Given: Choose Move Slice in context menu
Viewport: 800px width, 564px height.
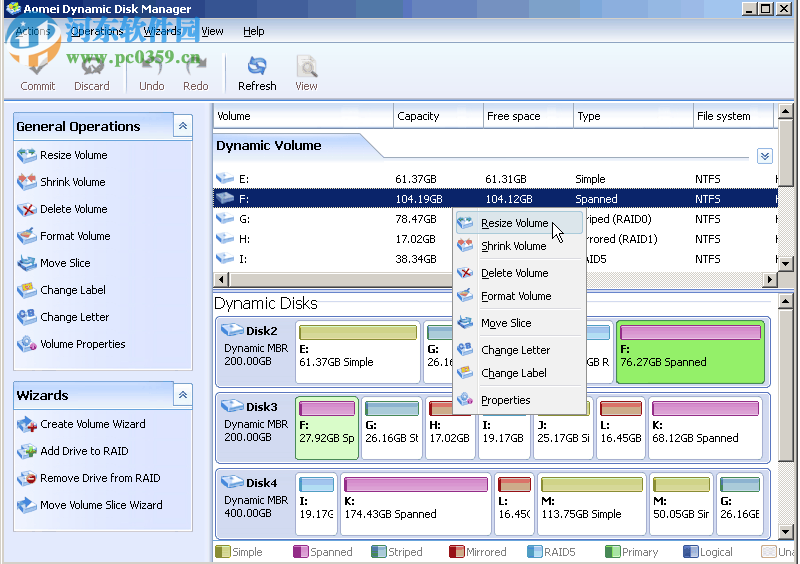Looking at the screenshot, I should tap(519, 323).
